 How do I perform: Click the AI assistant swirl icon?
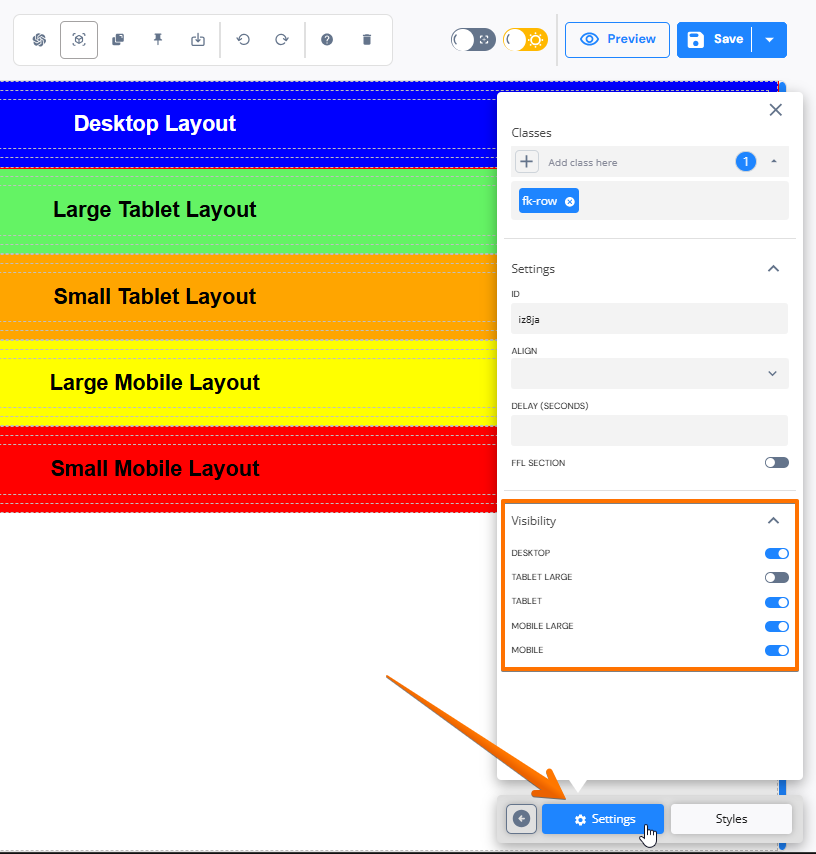(40, 40)
